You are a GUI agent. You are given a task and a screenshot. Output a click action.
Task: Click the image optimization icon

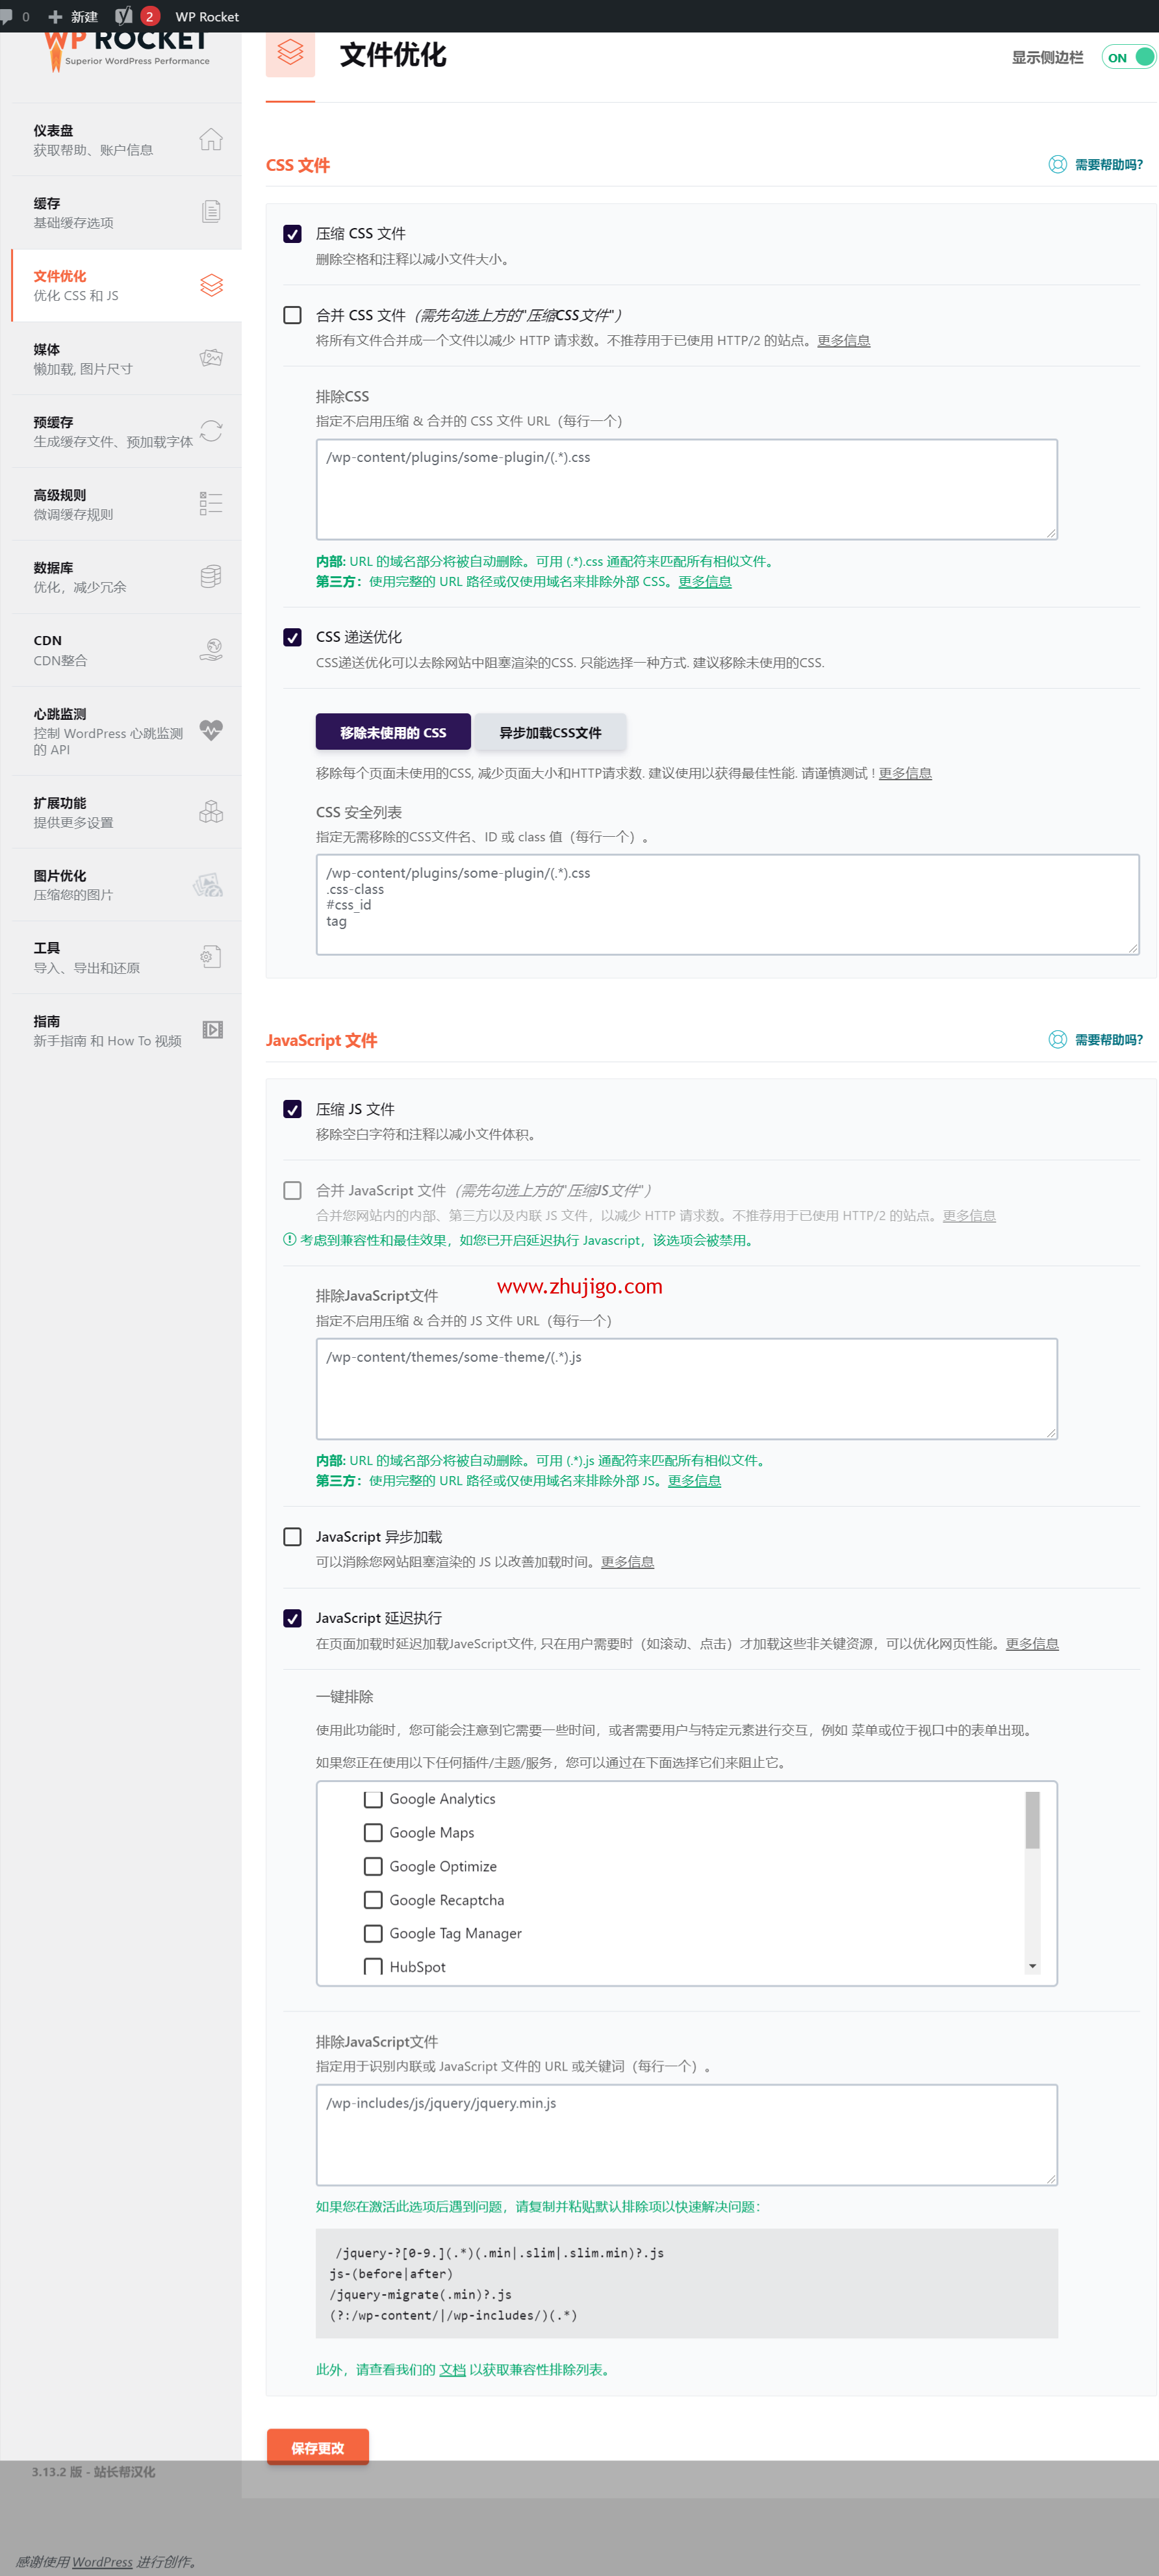click(x=208, y=884)
